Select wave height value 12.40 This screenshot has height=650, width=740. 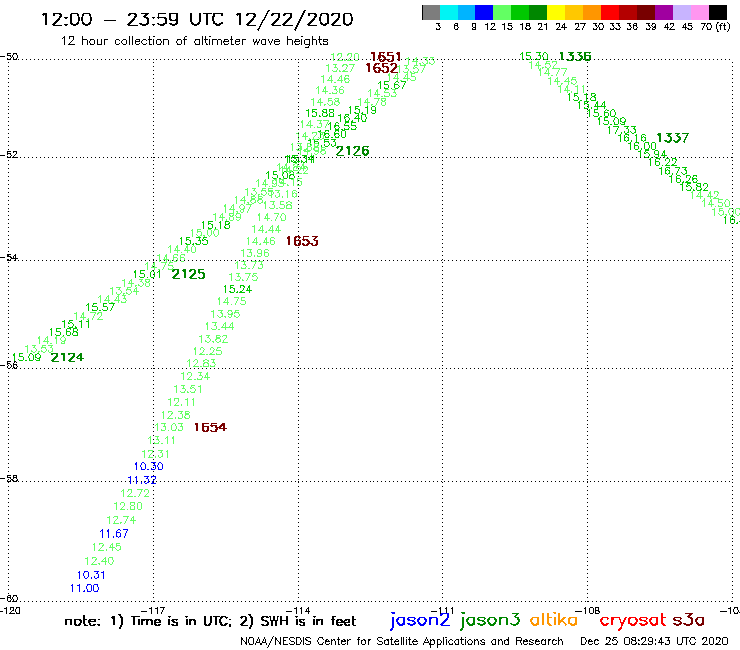point(99,561)
